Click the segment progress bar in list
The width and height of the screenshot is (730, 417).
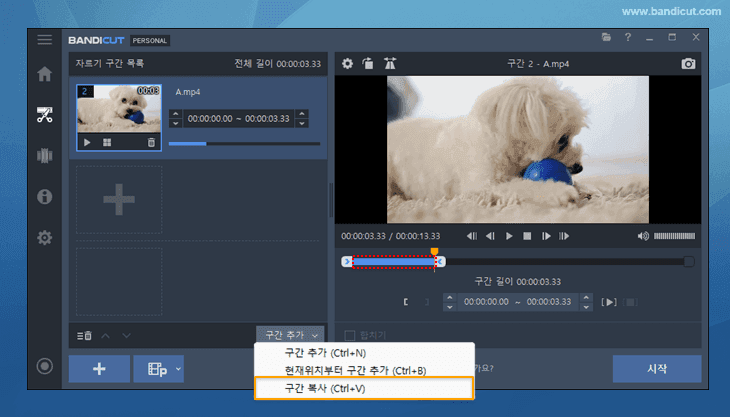(244, 144)
